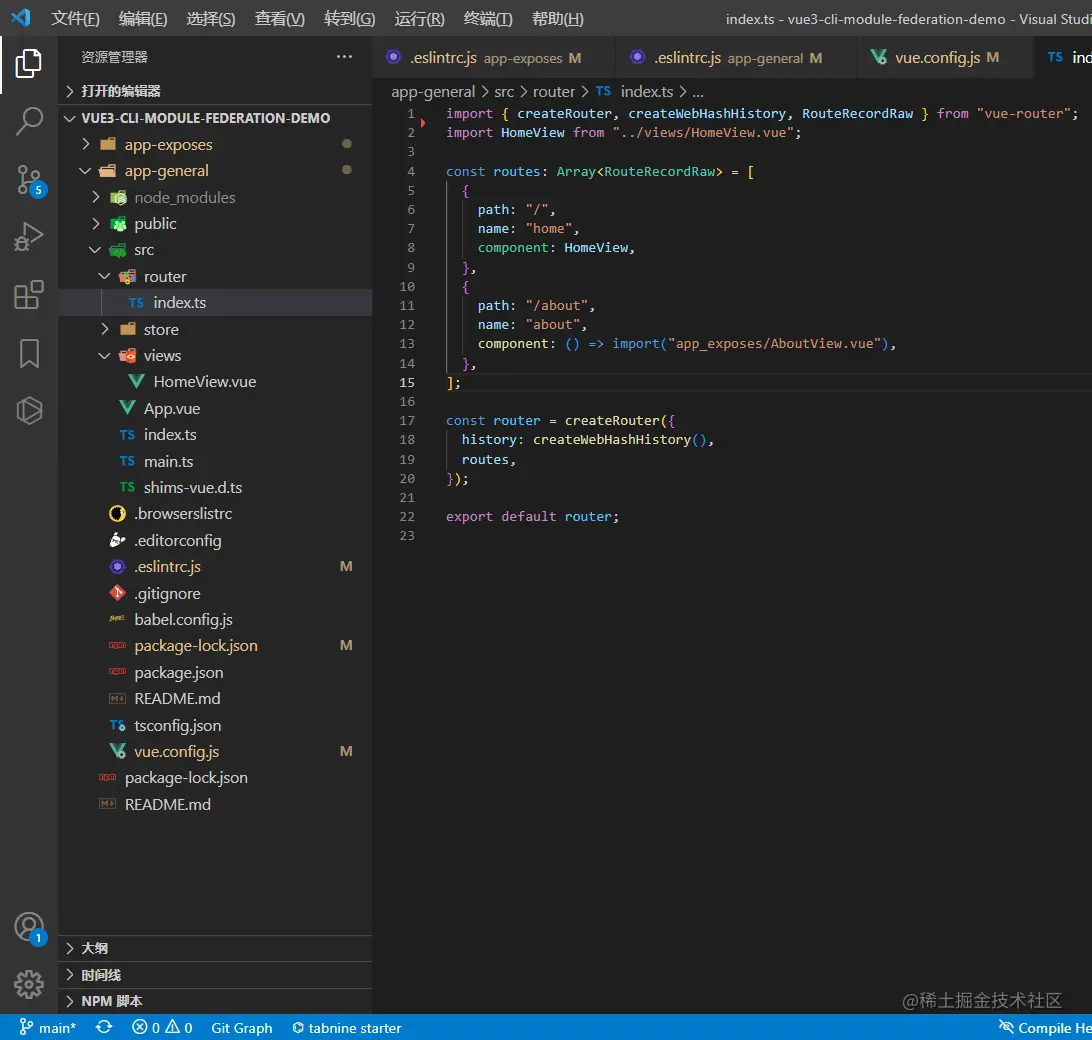Expand the app-exposes folder
Image resolution: width=1092 pixels, height=1040 pixels.
214,144
